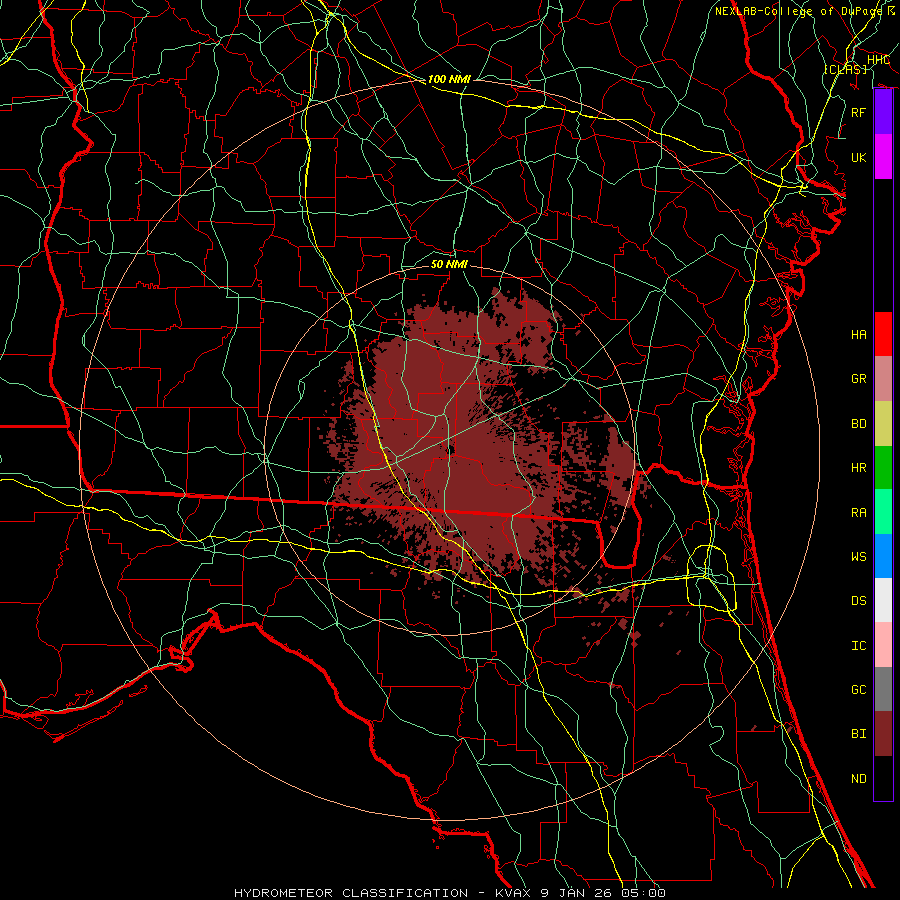Click the '50 NMI' range ring label
Viewport: 900px width, 900px height.
click(449, 264)
